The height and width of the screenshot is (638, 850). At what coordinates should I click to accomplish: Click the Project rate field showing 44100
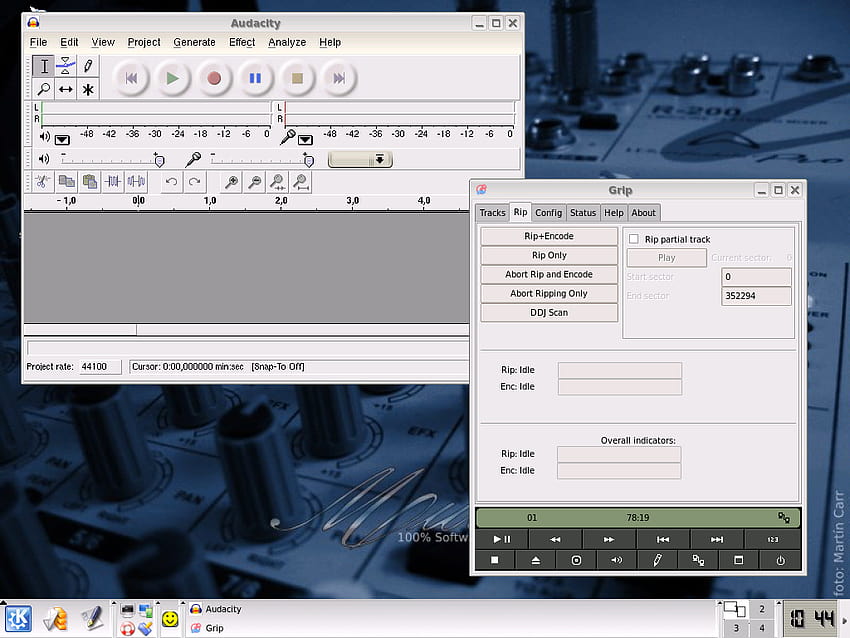100,367
